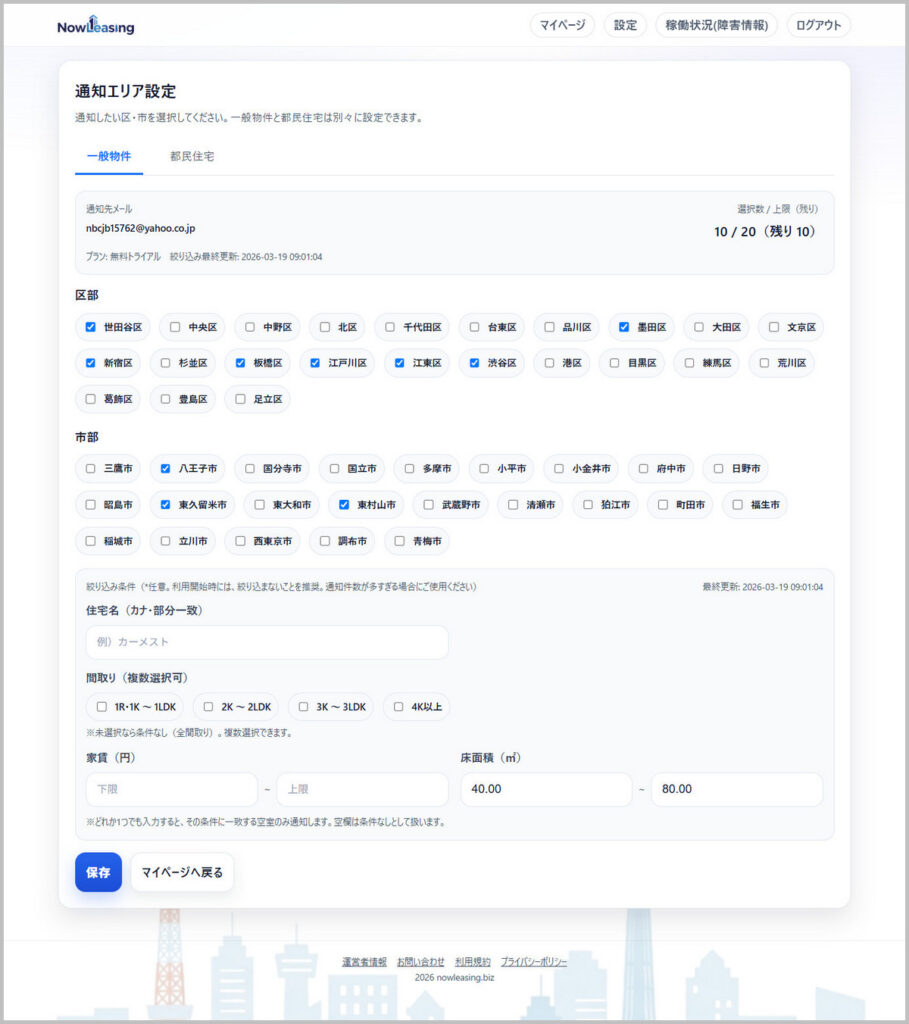
Task: Click the 家賃 下限 rent field
Action: [x=172, y=789]
